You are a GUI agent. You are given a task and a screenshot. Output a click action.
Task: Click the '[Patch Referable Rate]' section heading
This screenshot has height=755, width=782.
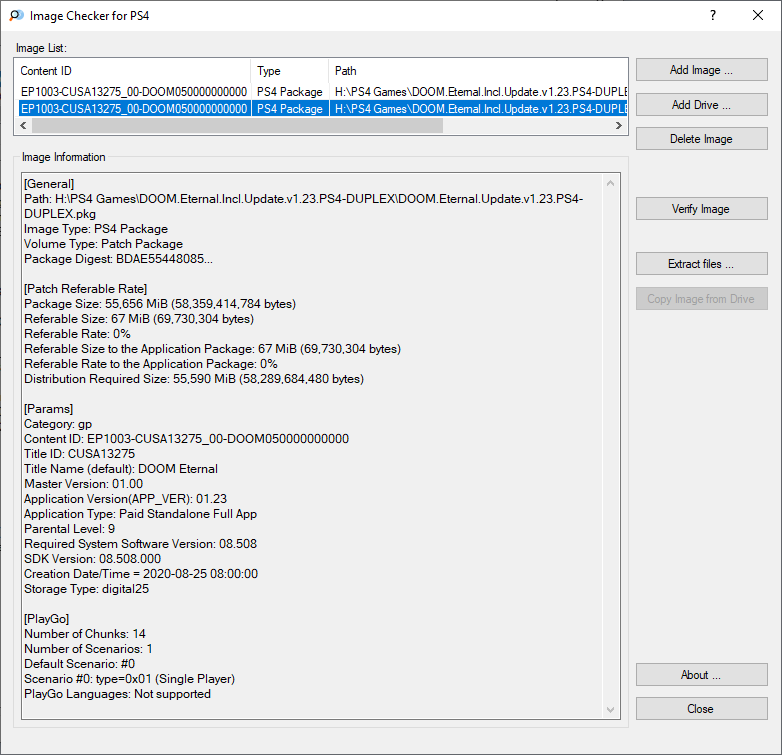point(85,289)
